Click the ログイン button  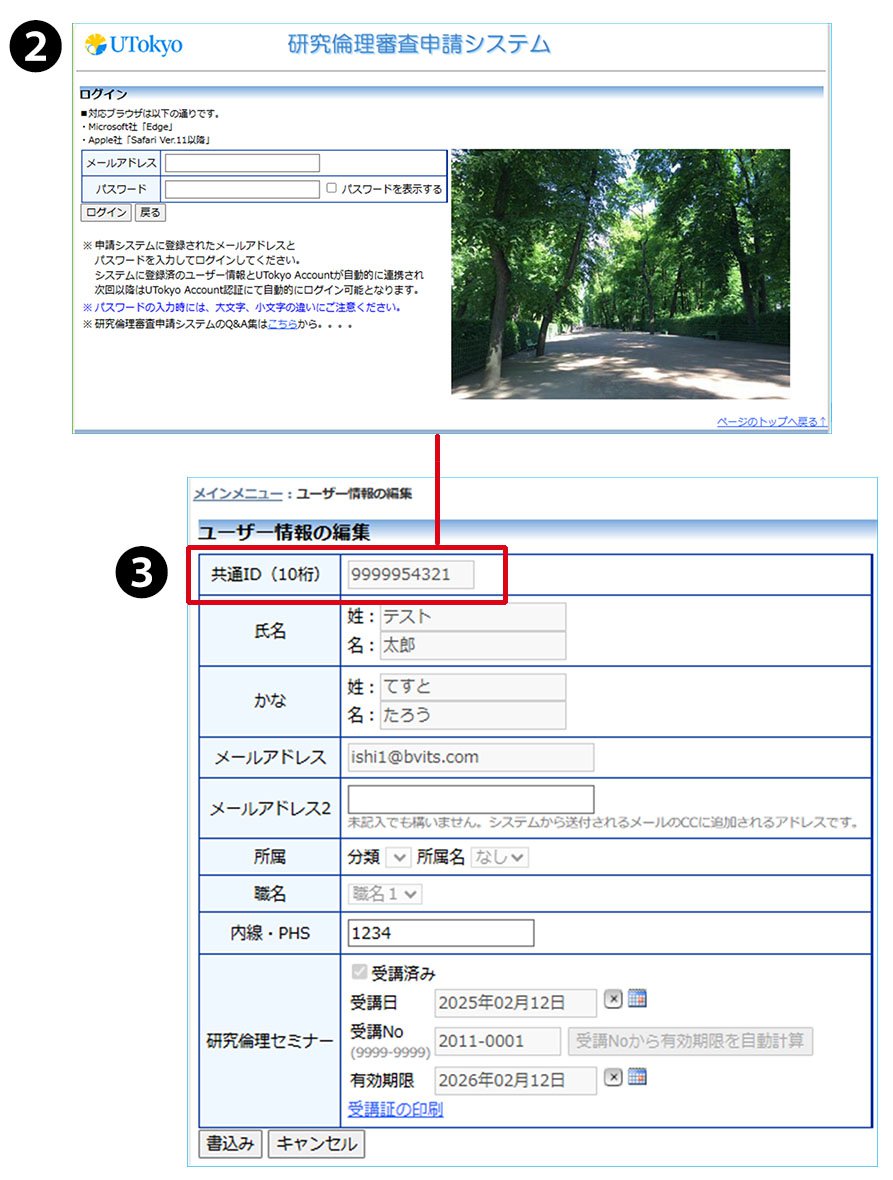(x=106, y=212)
